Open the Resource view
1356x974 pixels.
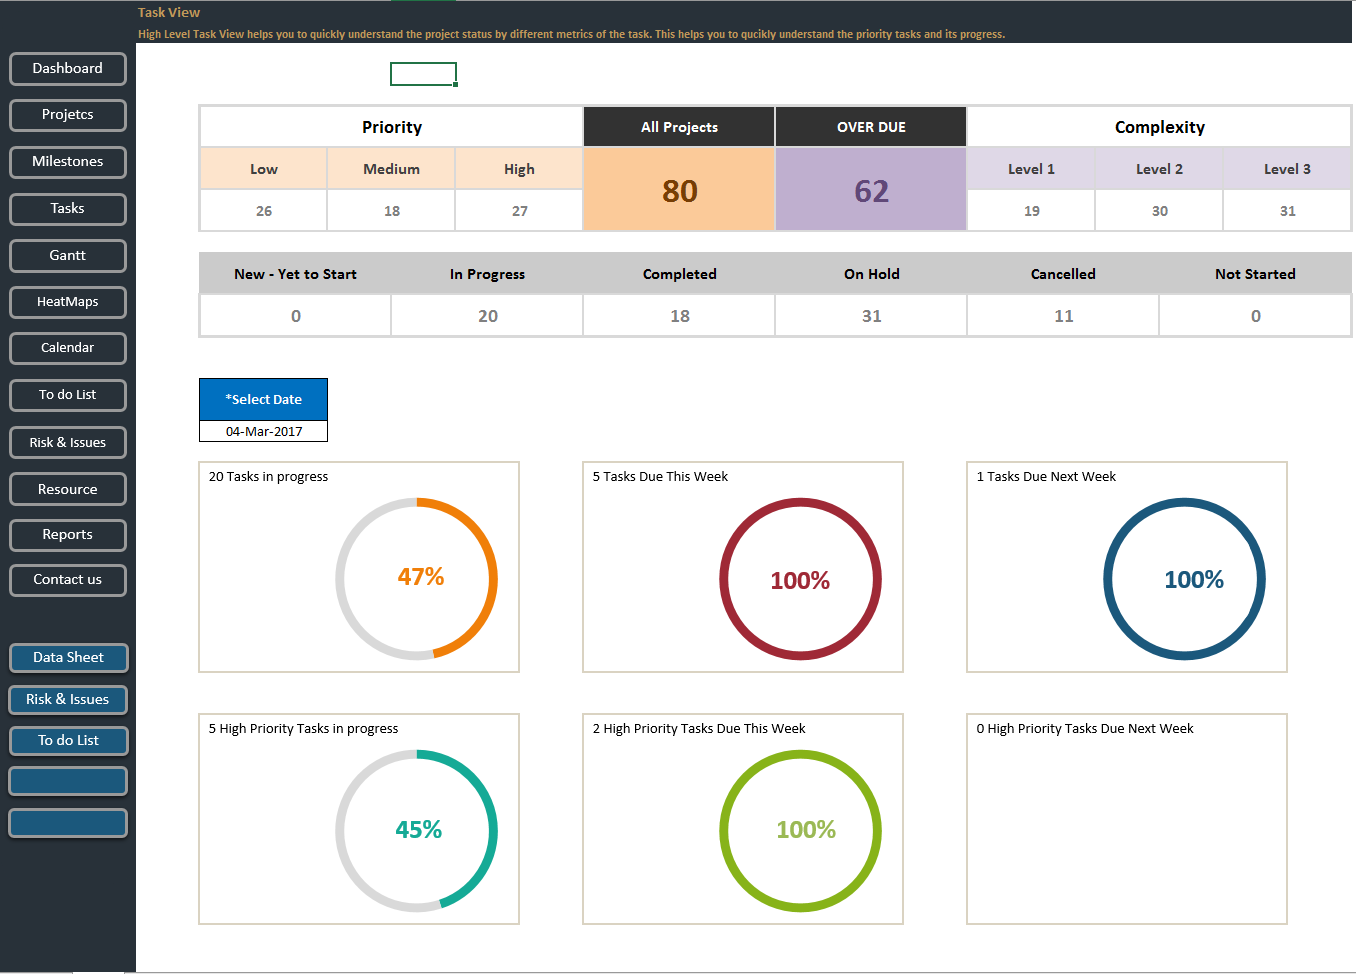point(67,488)
